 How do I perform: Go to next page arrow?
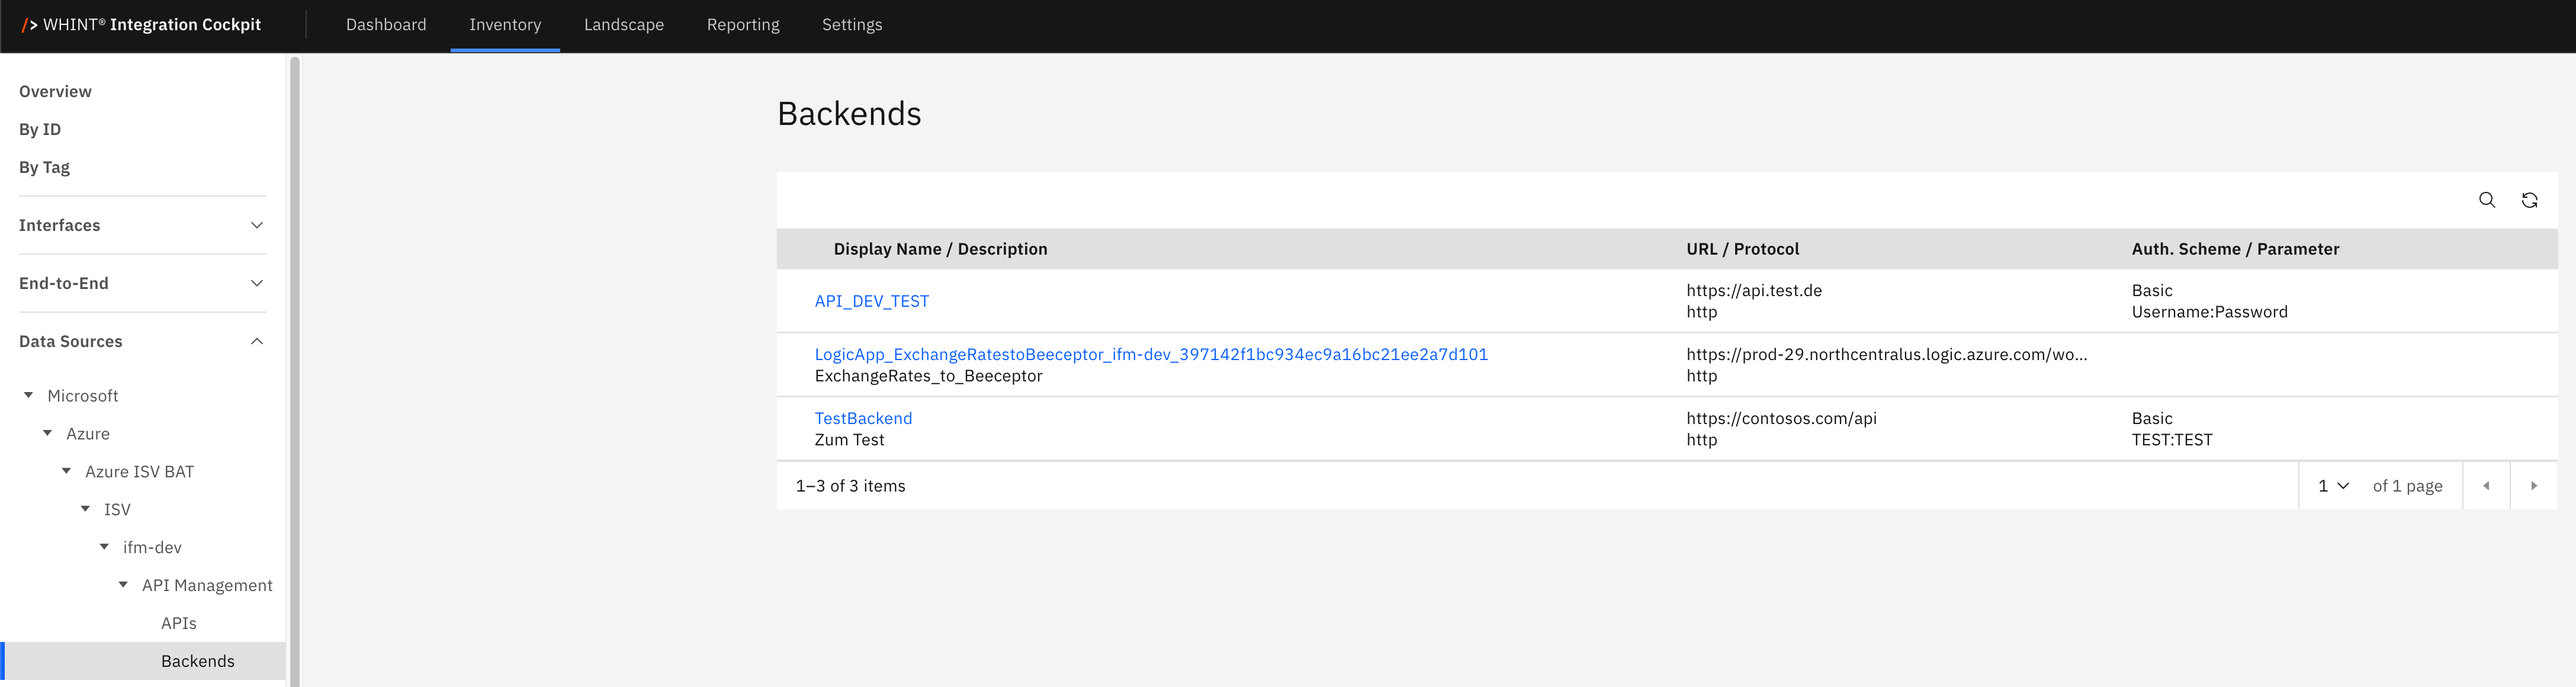2533,486
